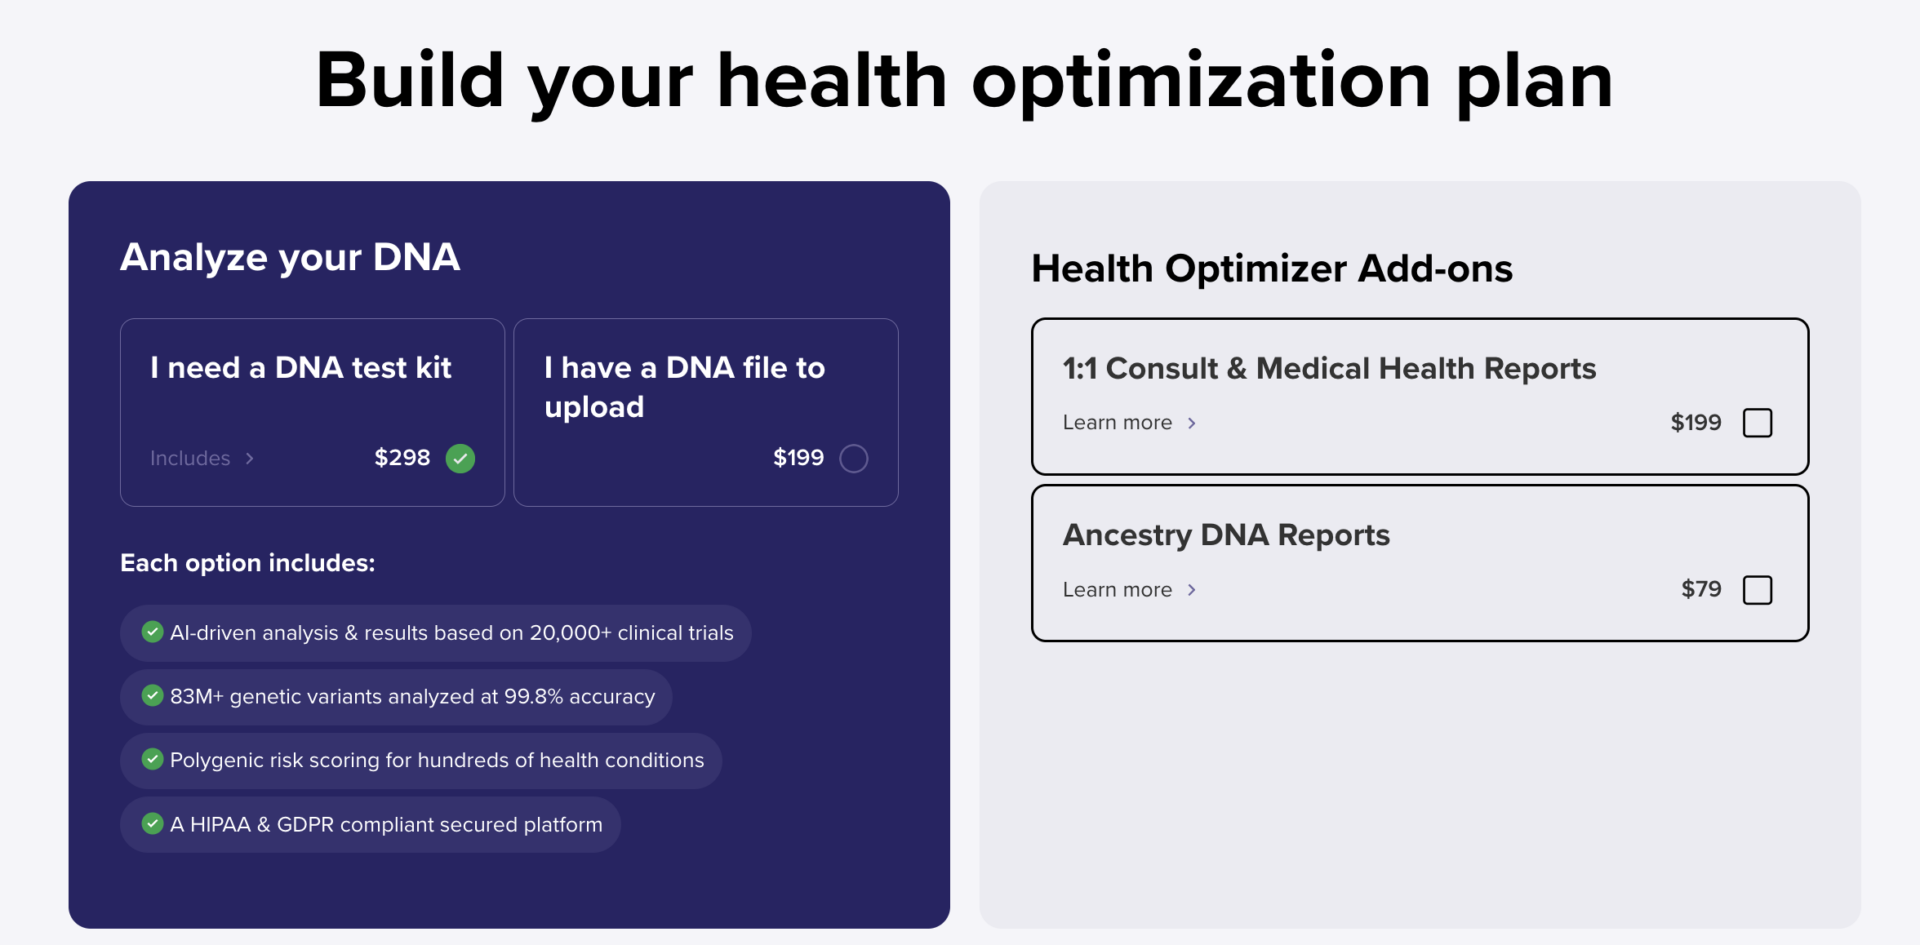The height and width of the screenshot is (945, 1920).
Task: Click the Learn more link for ancestry reports
Action: click(x=1117, y=590)
